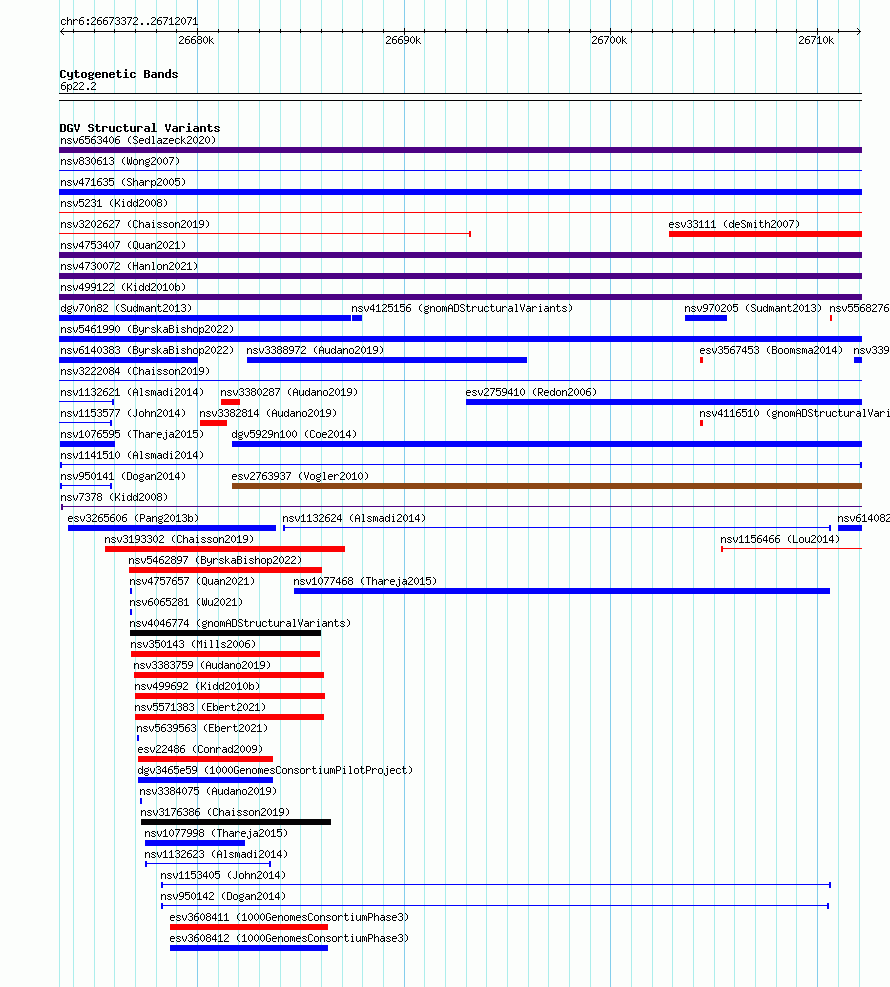Click nsv4046774 gnomAD black bar
Image resolution: width=890 pixels, height=987 pixels.
[x=225, y=633]
